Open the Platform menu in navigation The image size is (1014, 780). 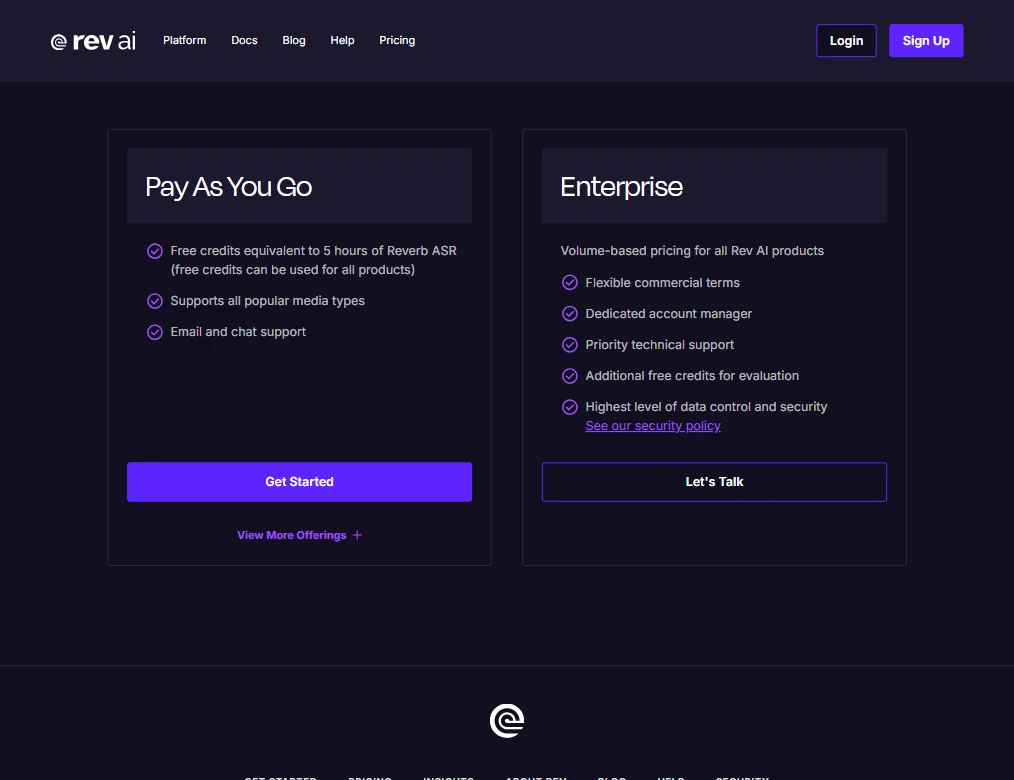[184, 40]
